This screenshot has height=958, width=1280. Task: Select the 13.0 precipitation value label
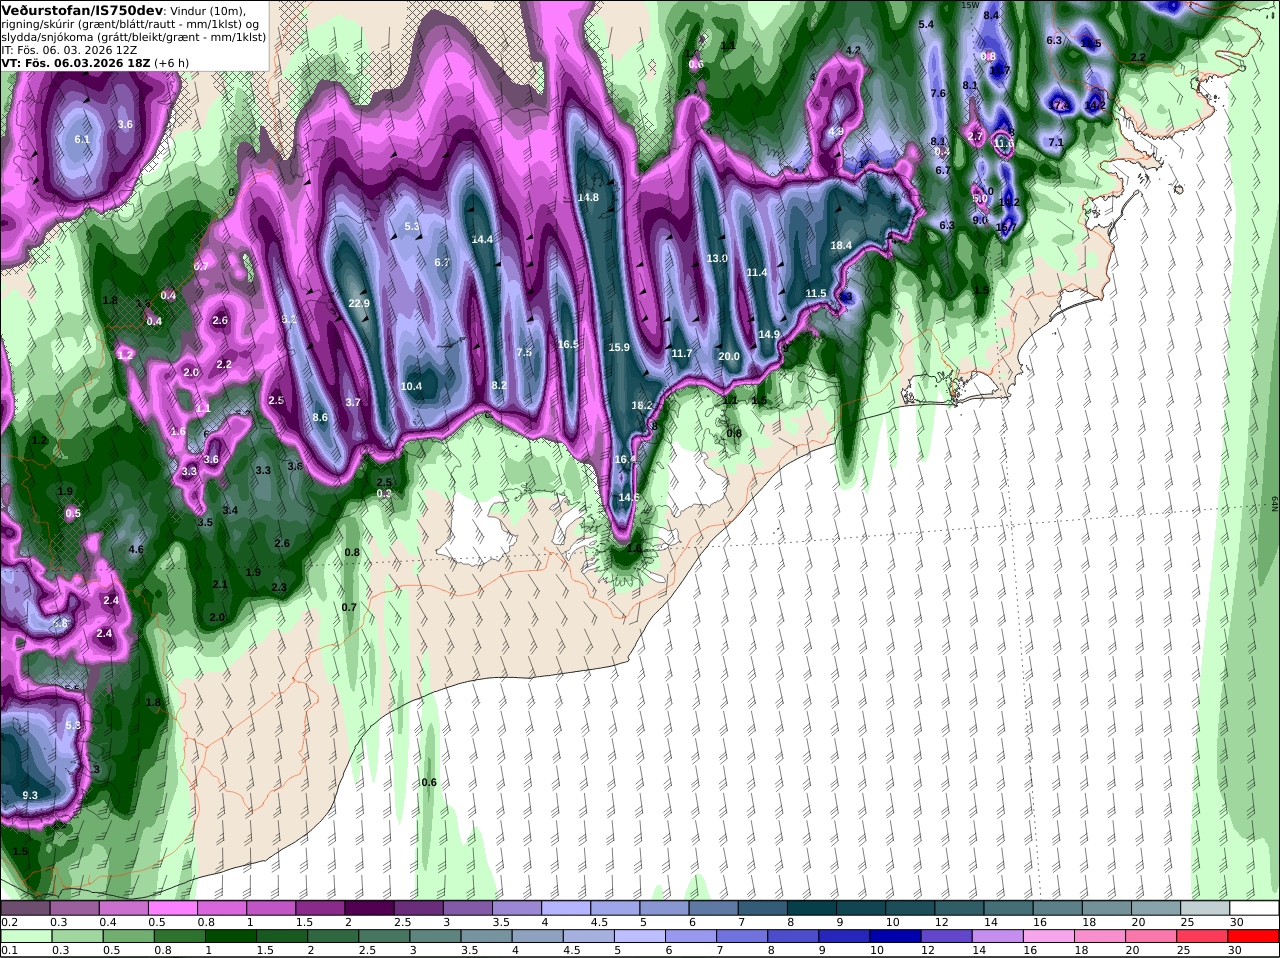point(717,258)
